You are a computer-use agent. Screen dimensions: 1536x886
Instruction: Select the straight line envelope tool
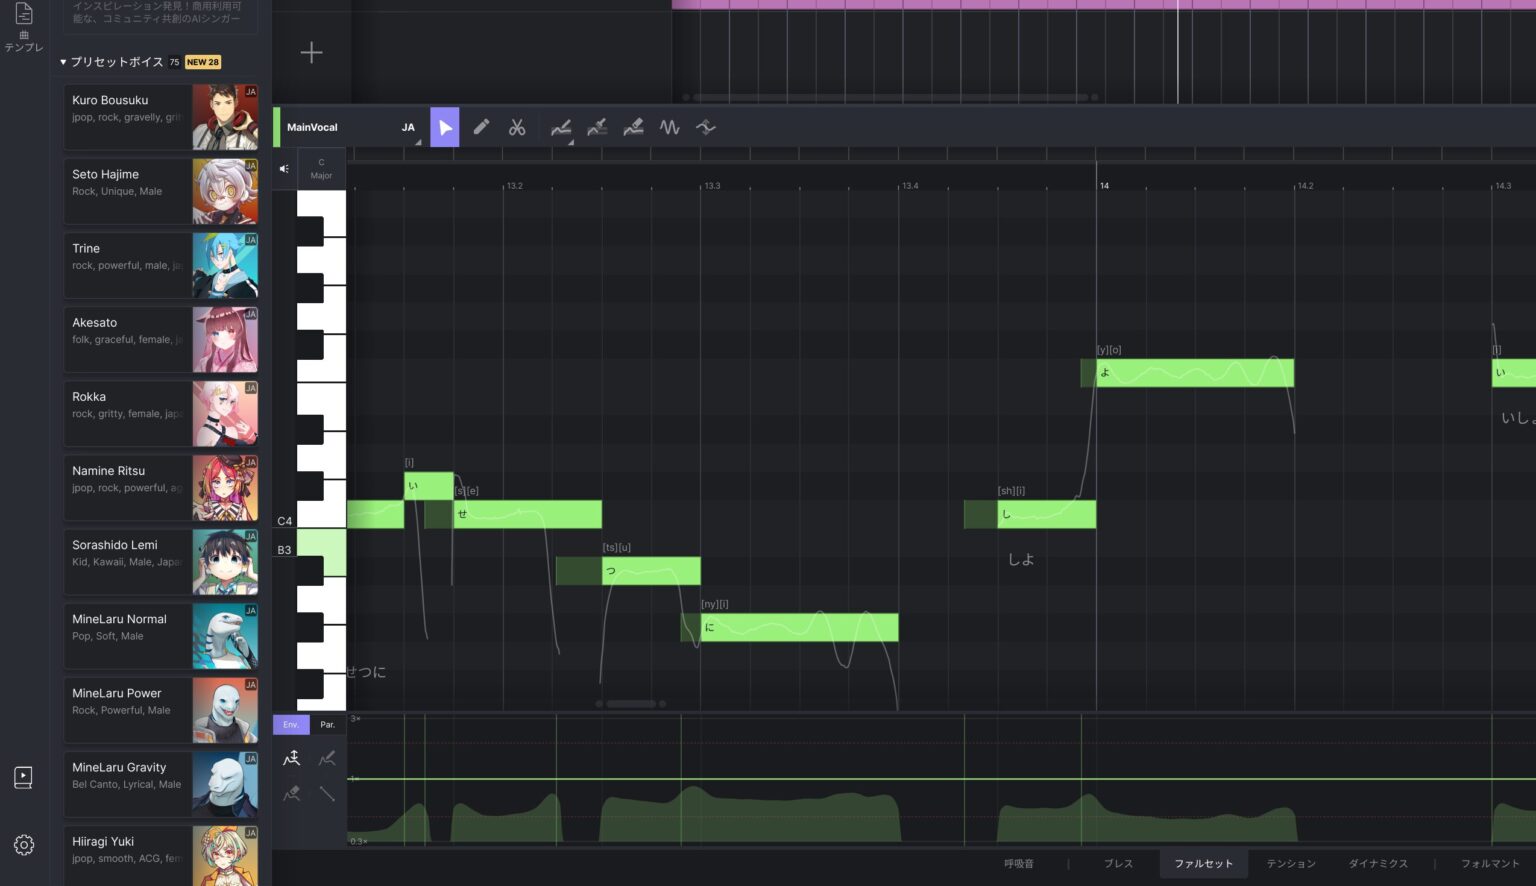tap(327, 793)
